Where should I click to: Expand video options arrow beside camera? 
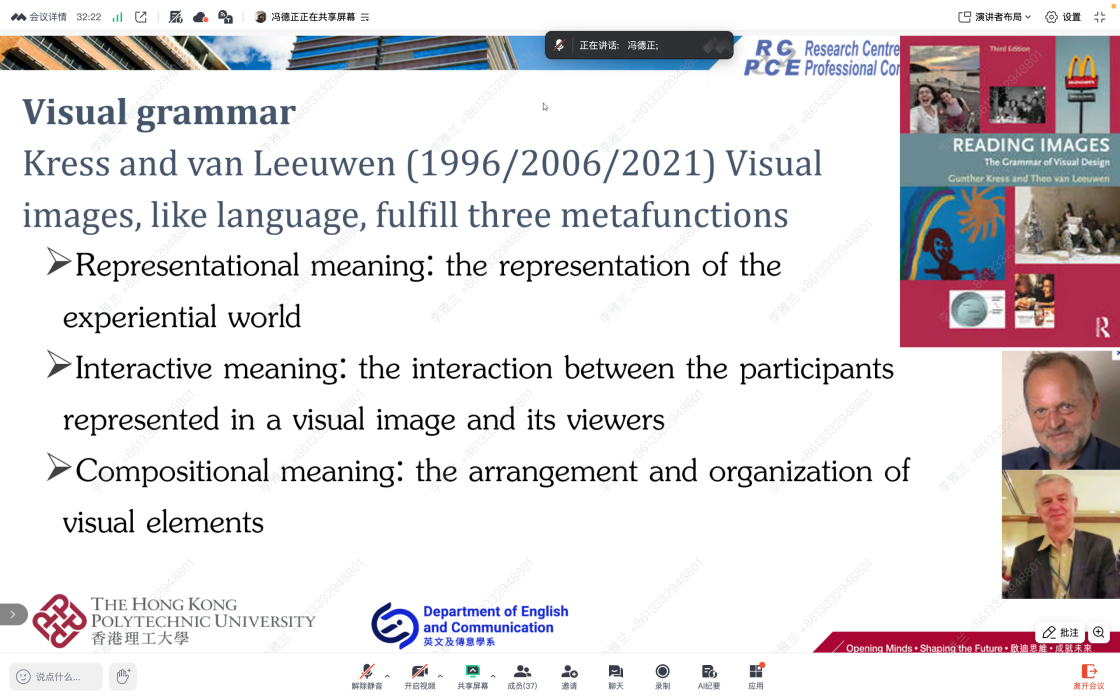point(440,677)
